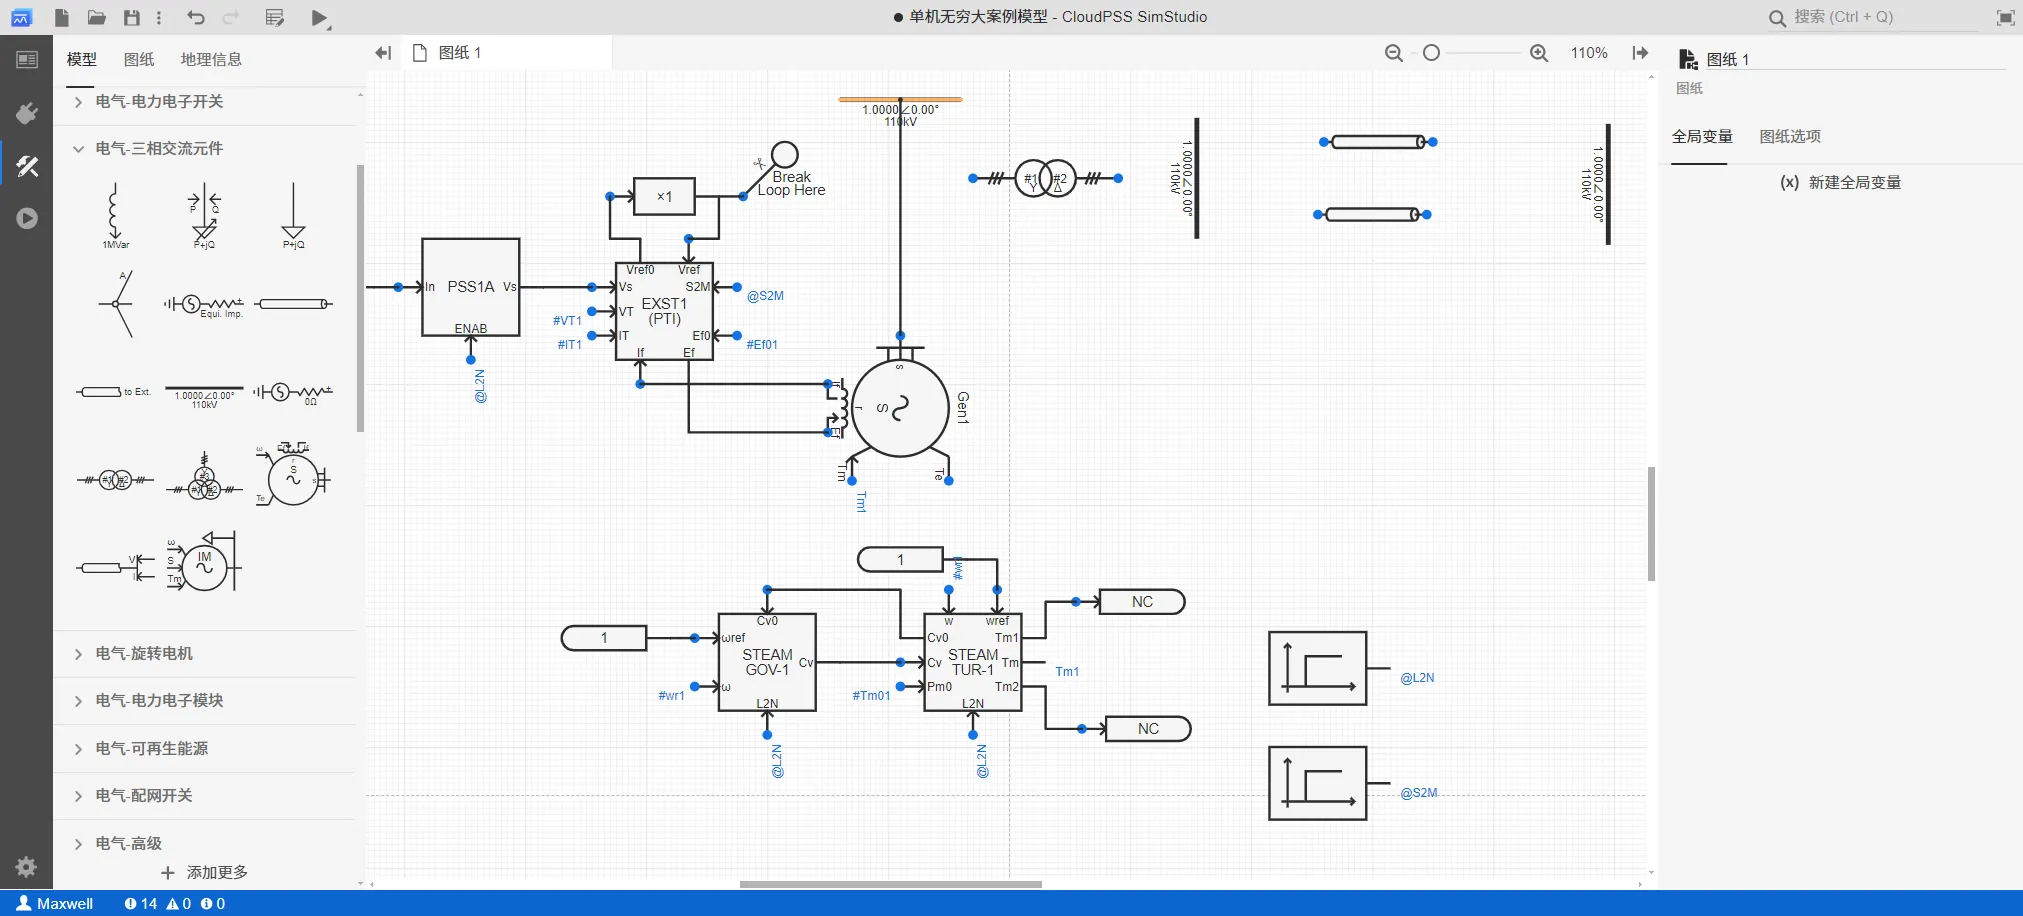The height and width of the screenshot is (916, 2023).
Task: Select the plain P+jQ load component
Action: point(293,214)
